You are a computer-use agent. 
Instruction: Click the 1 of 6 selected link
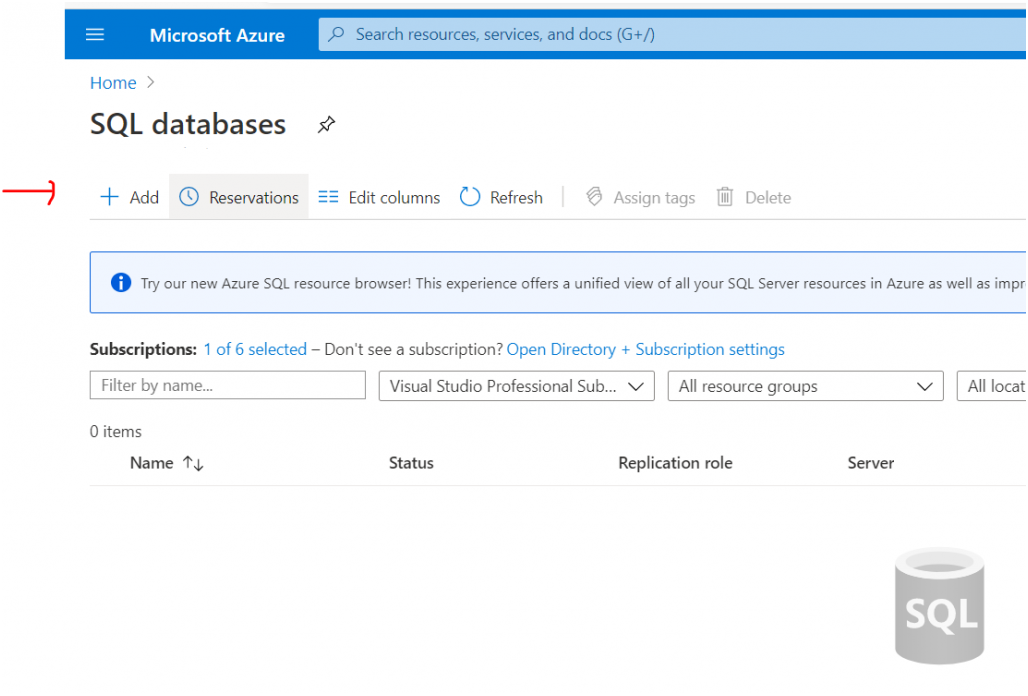coord(255,349)
